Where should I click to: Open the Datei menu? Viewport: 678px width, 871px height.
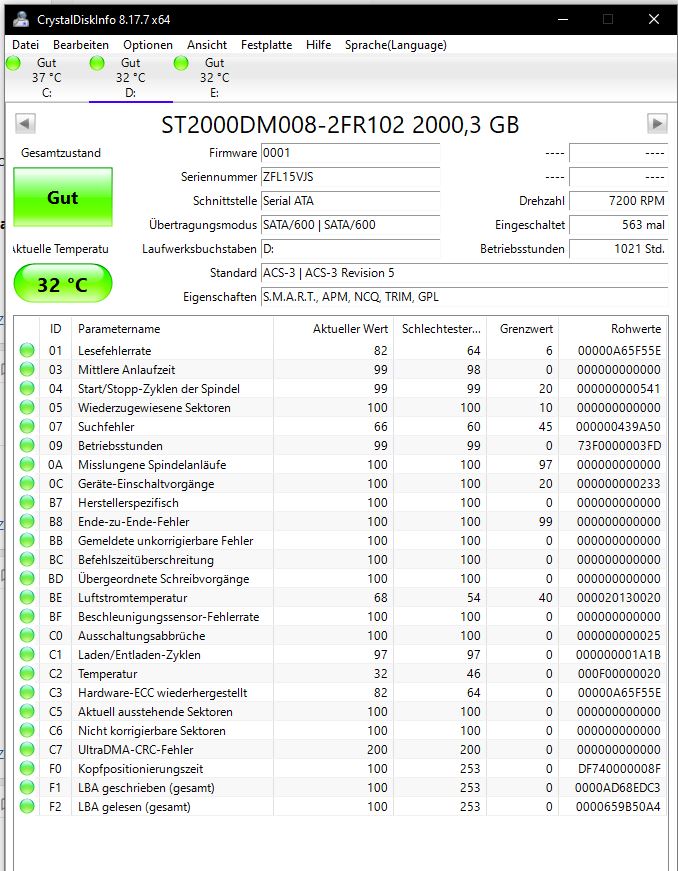coord(26,45)
